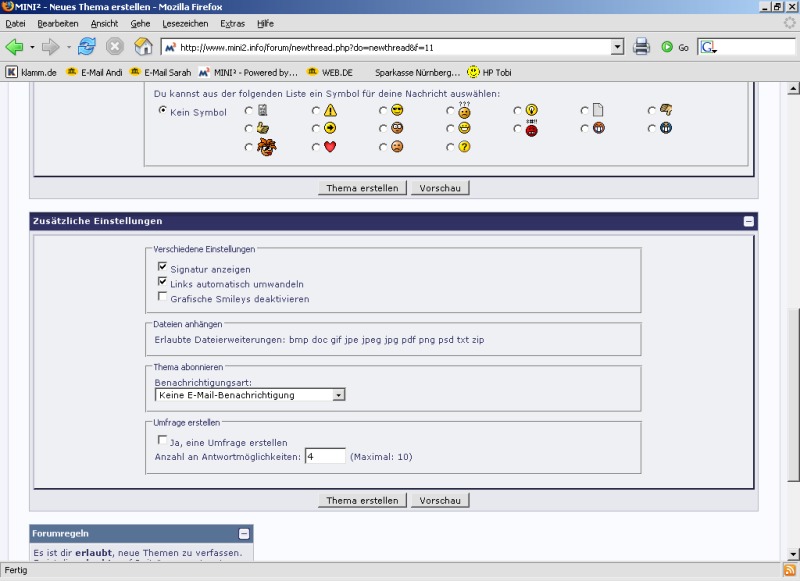Collapse the 'Zusätzliche Einstellungen' section
The image size is (800, 581).
[x=748, y=222]
